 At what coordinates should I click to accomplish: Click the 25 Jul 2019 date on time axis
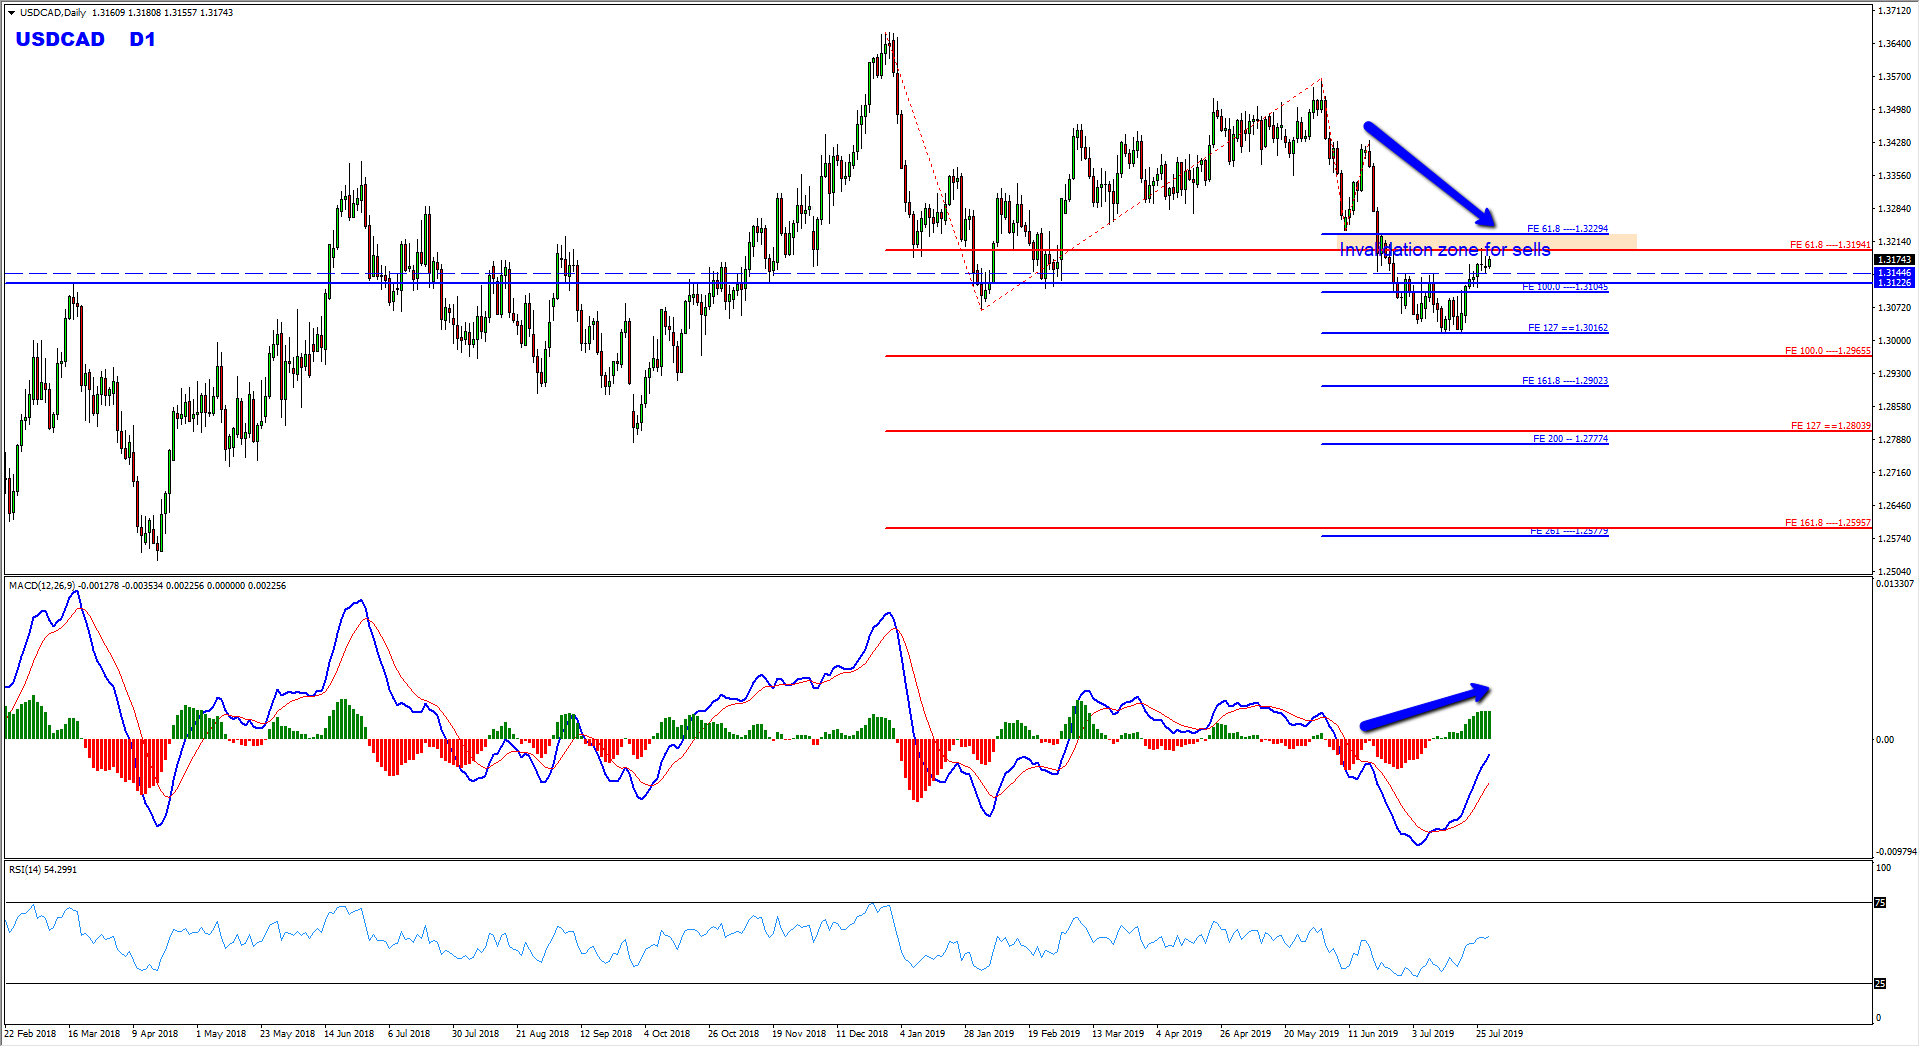pos(1499,1034)
